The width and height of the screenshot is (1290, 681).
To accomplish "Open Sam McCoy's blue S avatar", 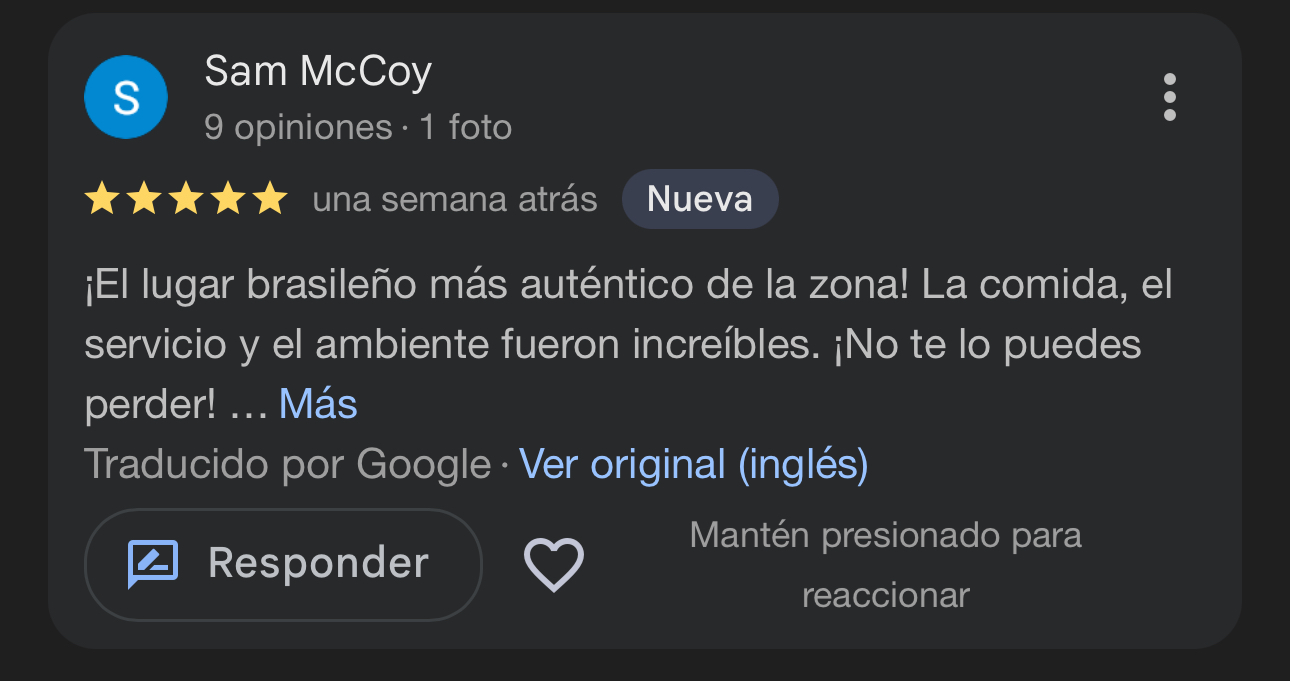I will coord(126,97).
